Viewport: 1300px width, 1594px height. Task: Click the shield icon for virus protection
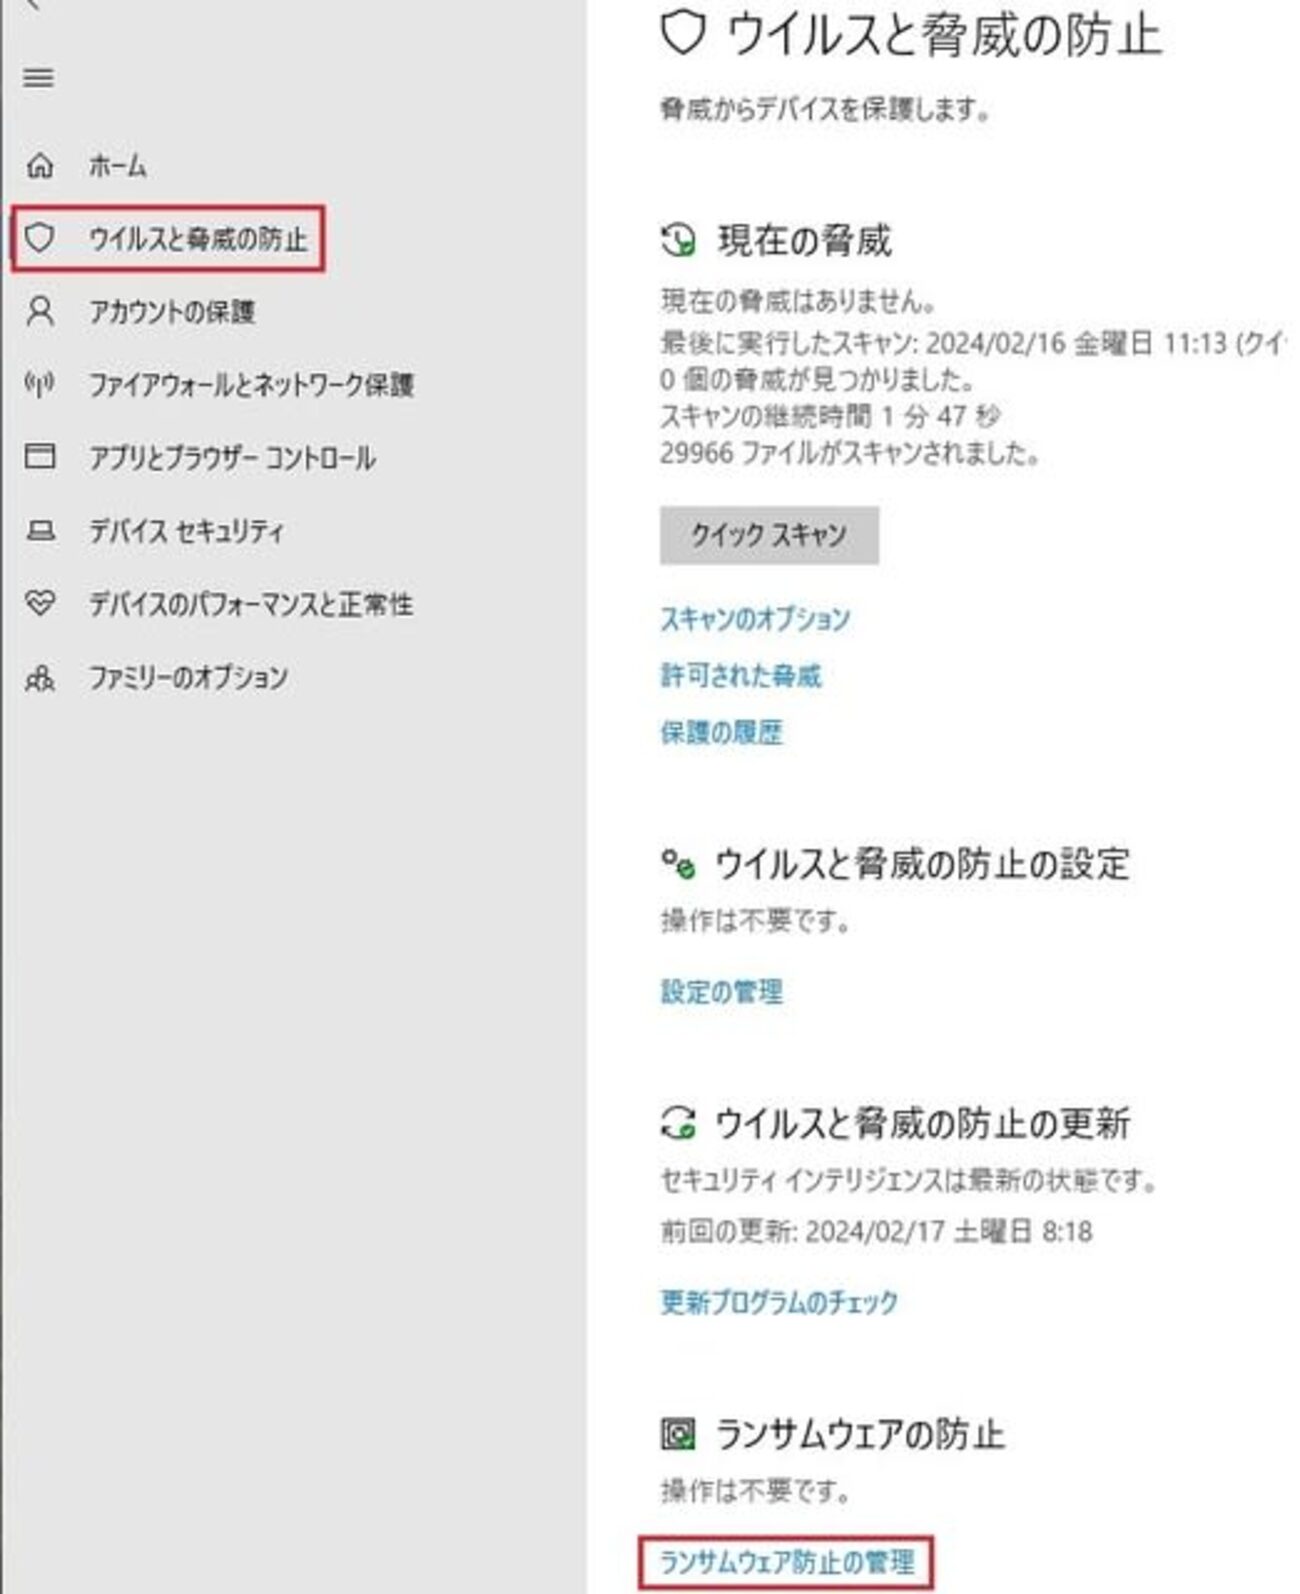click(40, 238)
